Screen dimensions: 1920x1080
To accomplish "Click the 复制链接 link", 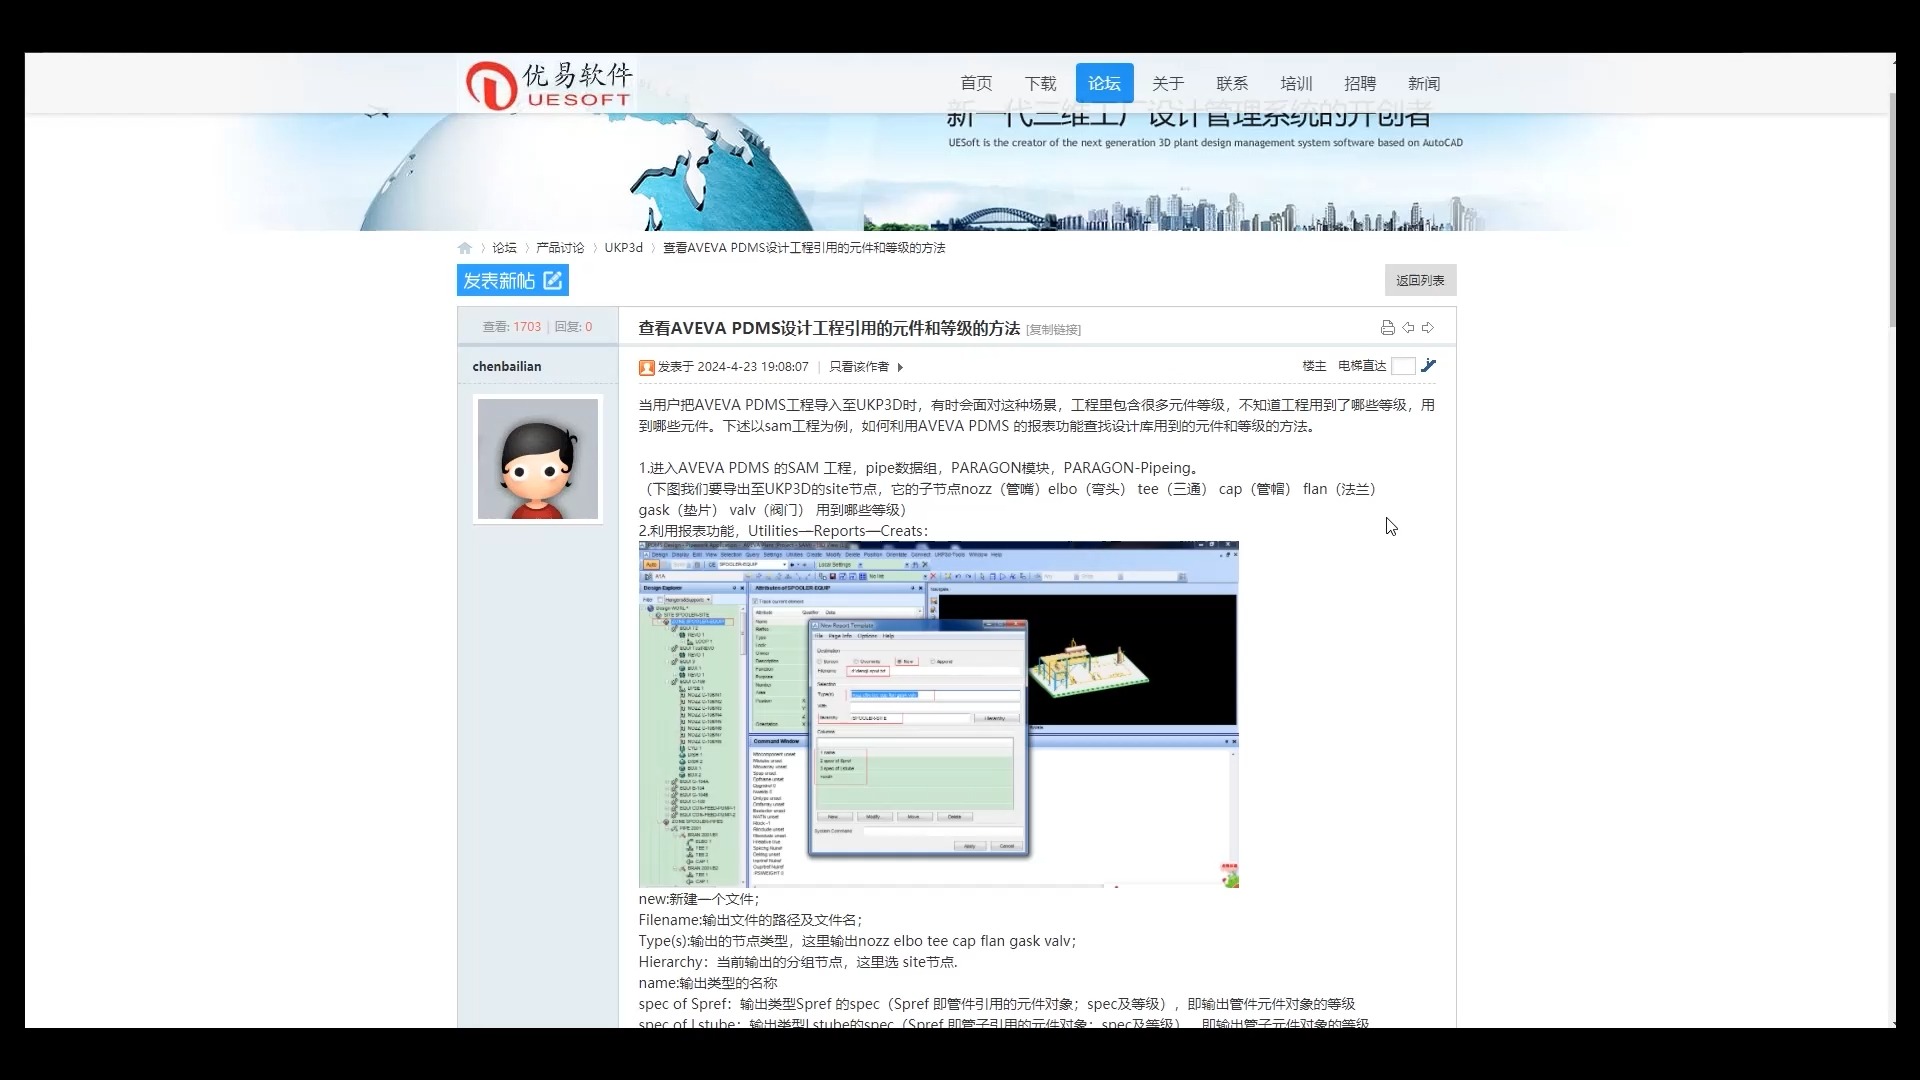I will pos(1053,329).
